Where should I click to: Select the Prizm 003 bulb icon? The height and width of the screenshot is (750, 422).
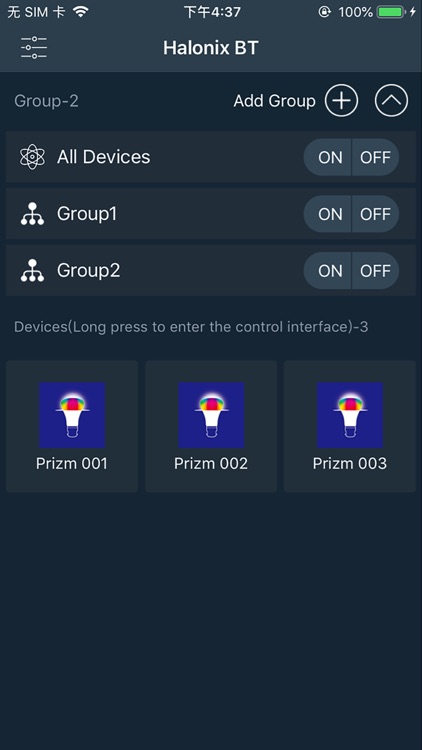coord(350,415)
